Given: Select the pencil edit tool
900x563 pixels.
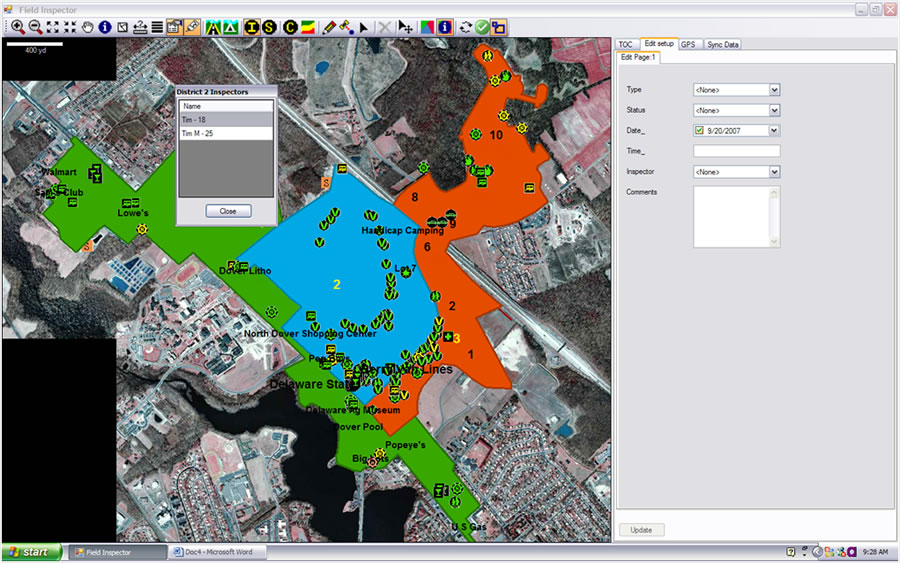Looking at the screenshot, I should tap(328, 27).
